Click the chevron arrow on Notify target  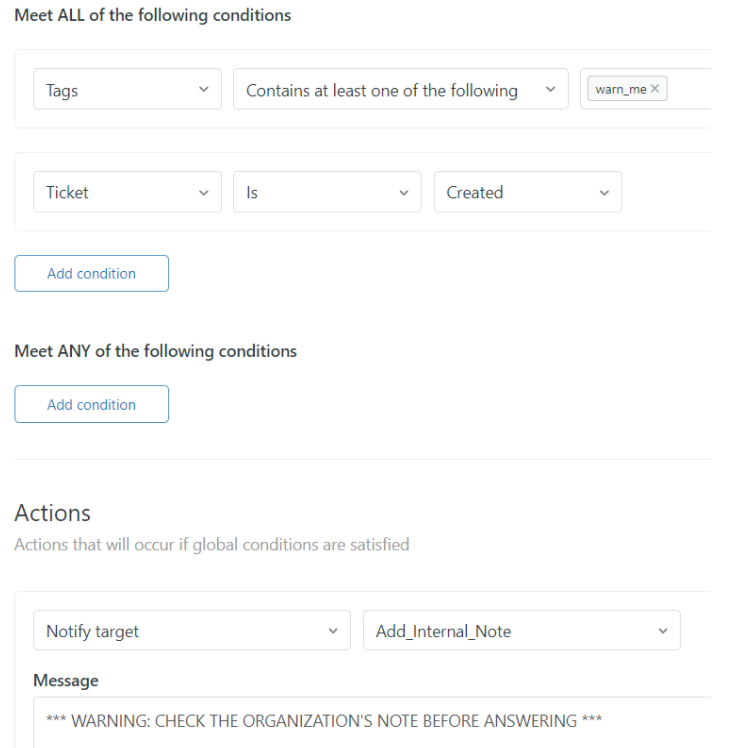pyautogui.click(x=333, y=631)
